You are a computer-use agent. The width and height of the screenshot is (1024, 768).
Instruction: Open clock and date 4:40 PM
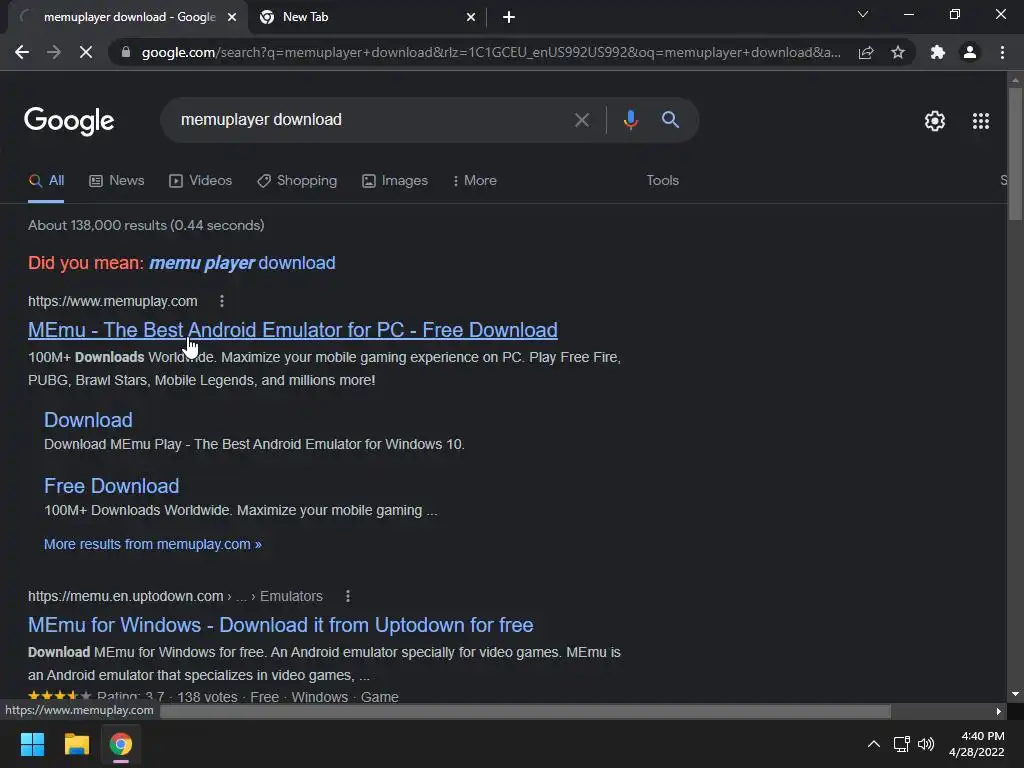click(976, 744)
